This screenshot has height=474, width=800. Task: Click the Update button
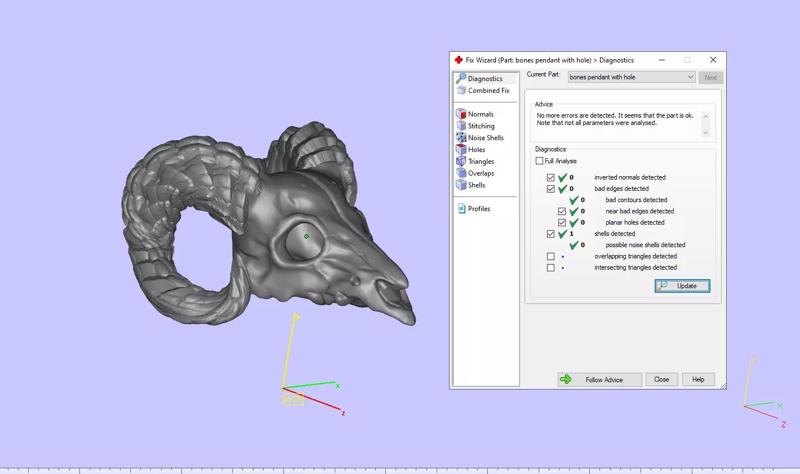[683, 286]
